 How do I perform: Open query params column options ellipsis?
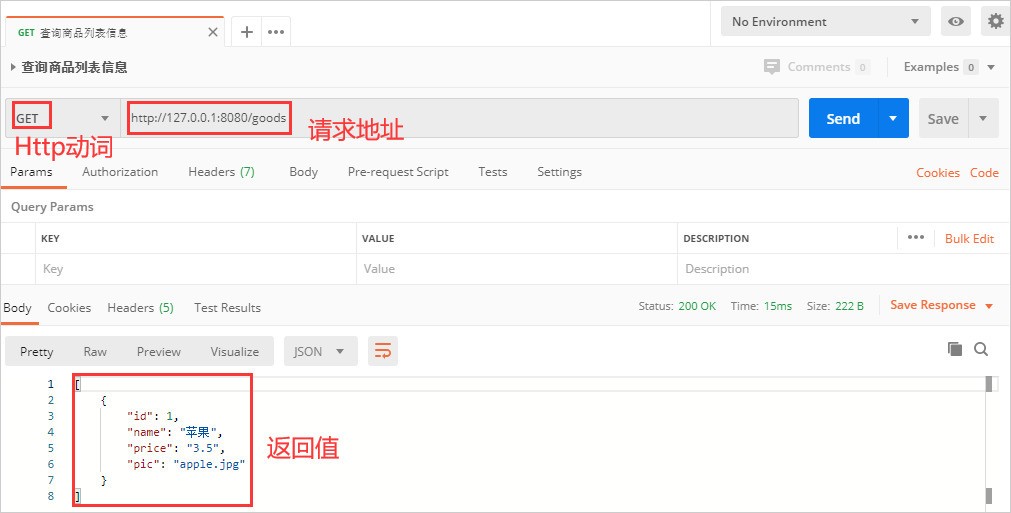(x=916, y=238)
